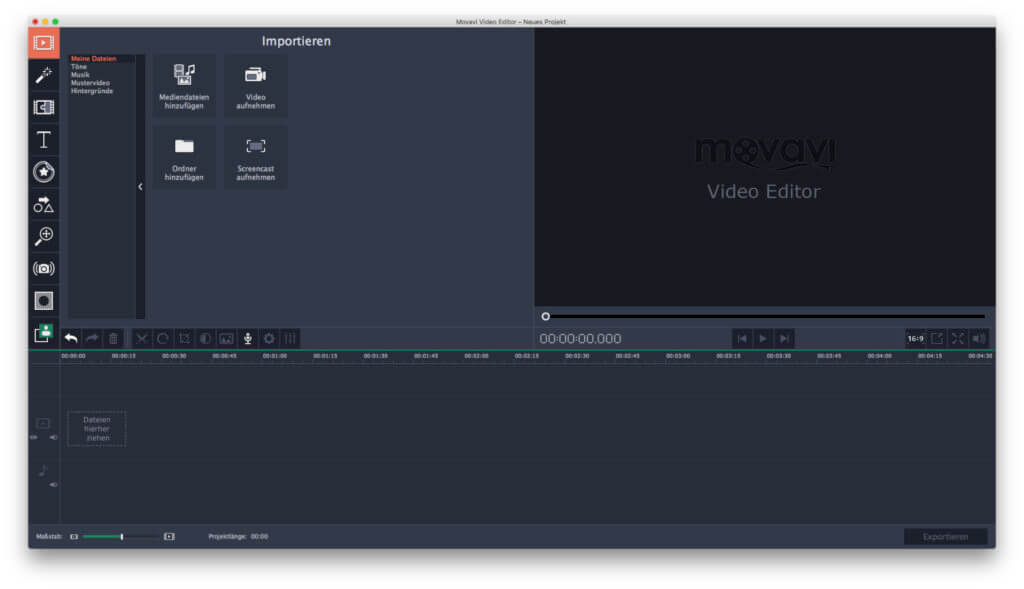
Task: Collapse the import category panel arrow
Action: (x=140, y=187)
